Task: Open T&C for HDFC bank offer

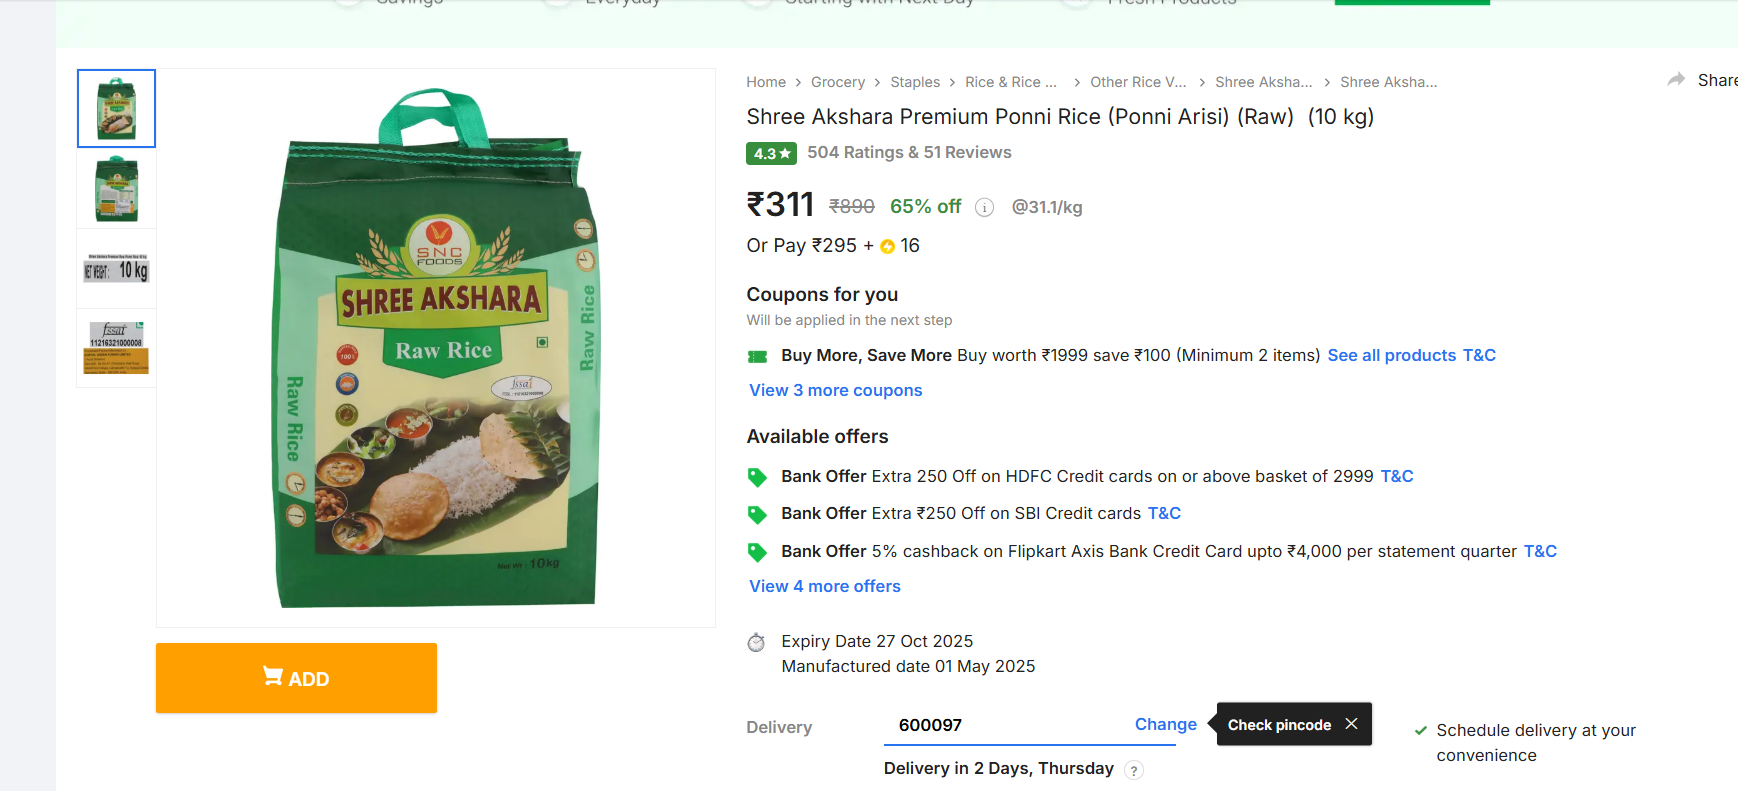Action: click(x=1396, y=476)
